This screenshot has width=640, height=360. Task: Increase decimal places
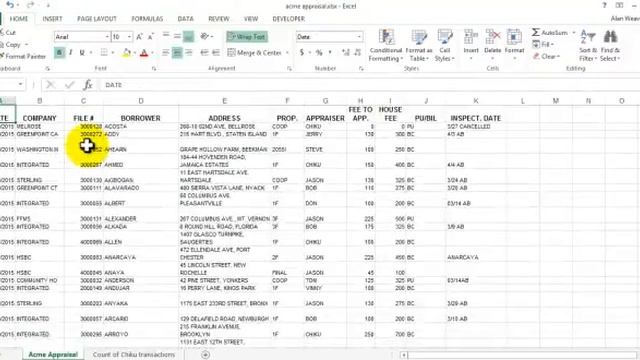[346, 53]
